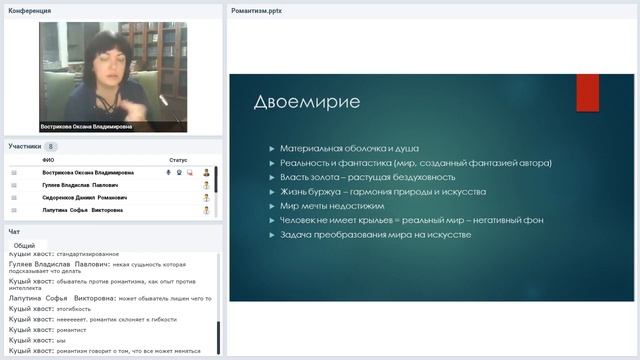
Task: Click chat message from Гуляев Владислав Павлович
Action: (97, 267)
